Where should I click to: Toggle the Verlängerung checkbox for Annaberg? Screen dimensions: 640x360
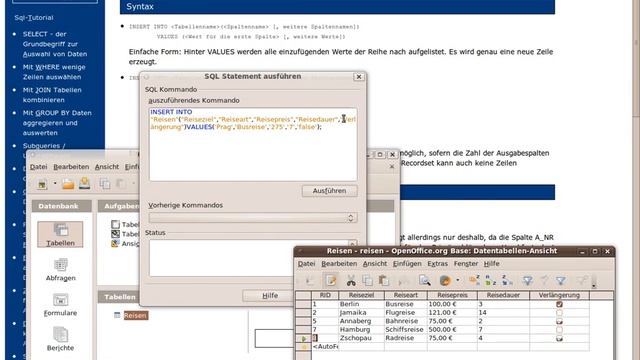(559, 321)
